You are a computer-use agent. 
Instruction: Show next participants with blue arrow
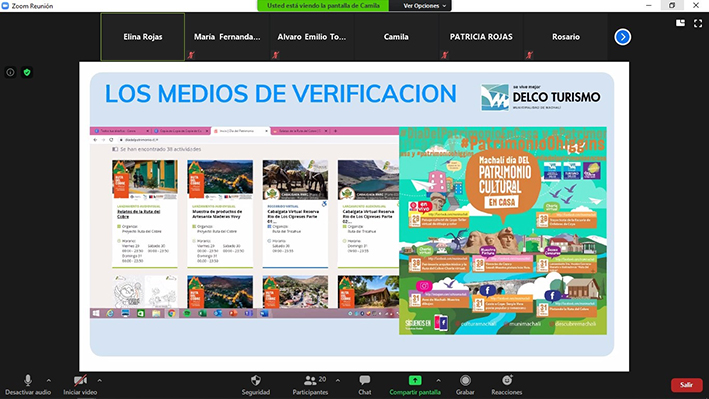click(623, 37)
